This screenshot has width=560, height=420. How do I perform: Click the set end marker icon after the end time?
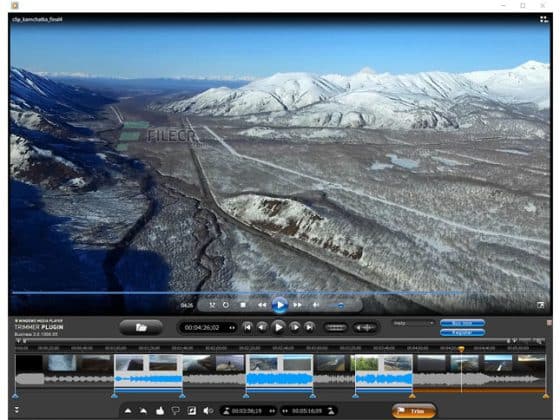[331, 411]
